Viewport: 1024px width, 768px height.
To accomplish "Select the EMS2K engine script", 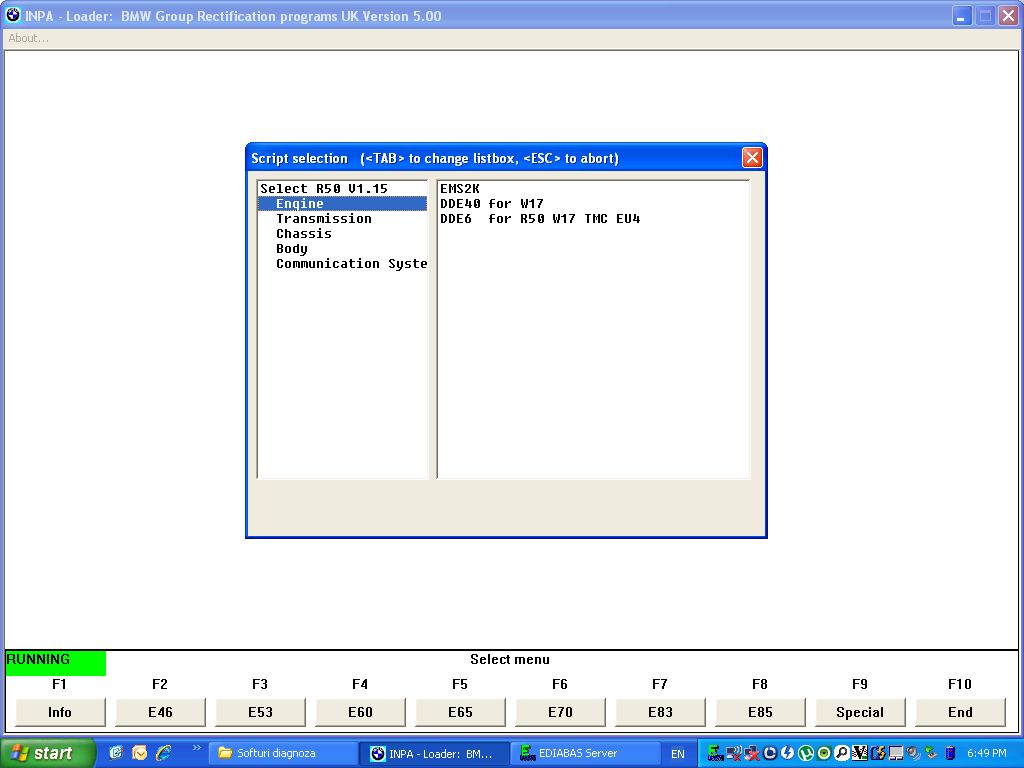I will pos(460,189).
